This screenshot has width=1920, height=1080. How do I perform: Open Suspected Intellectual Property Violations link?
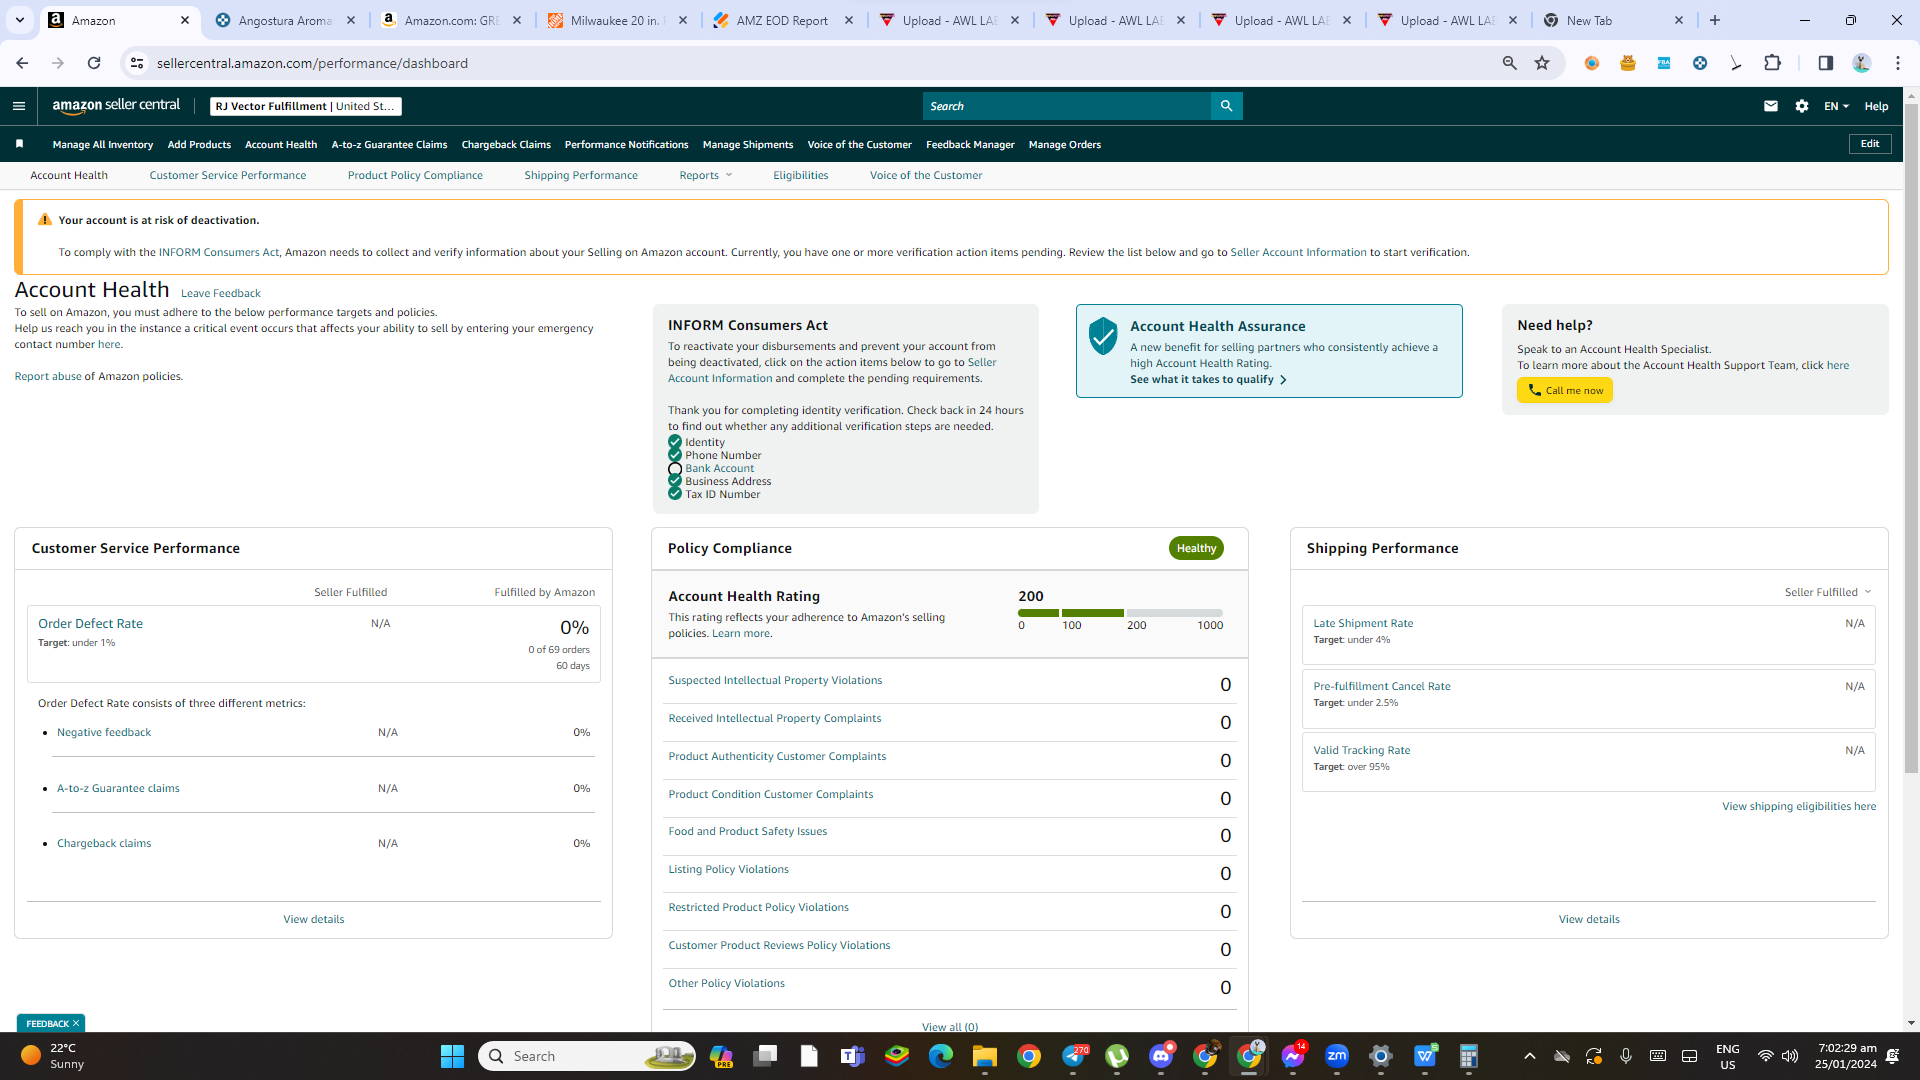775,680
